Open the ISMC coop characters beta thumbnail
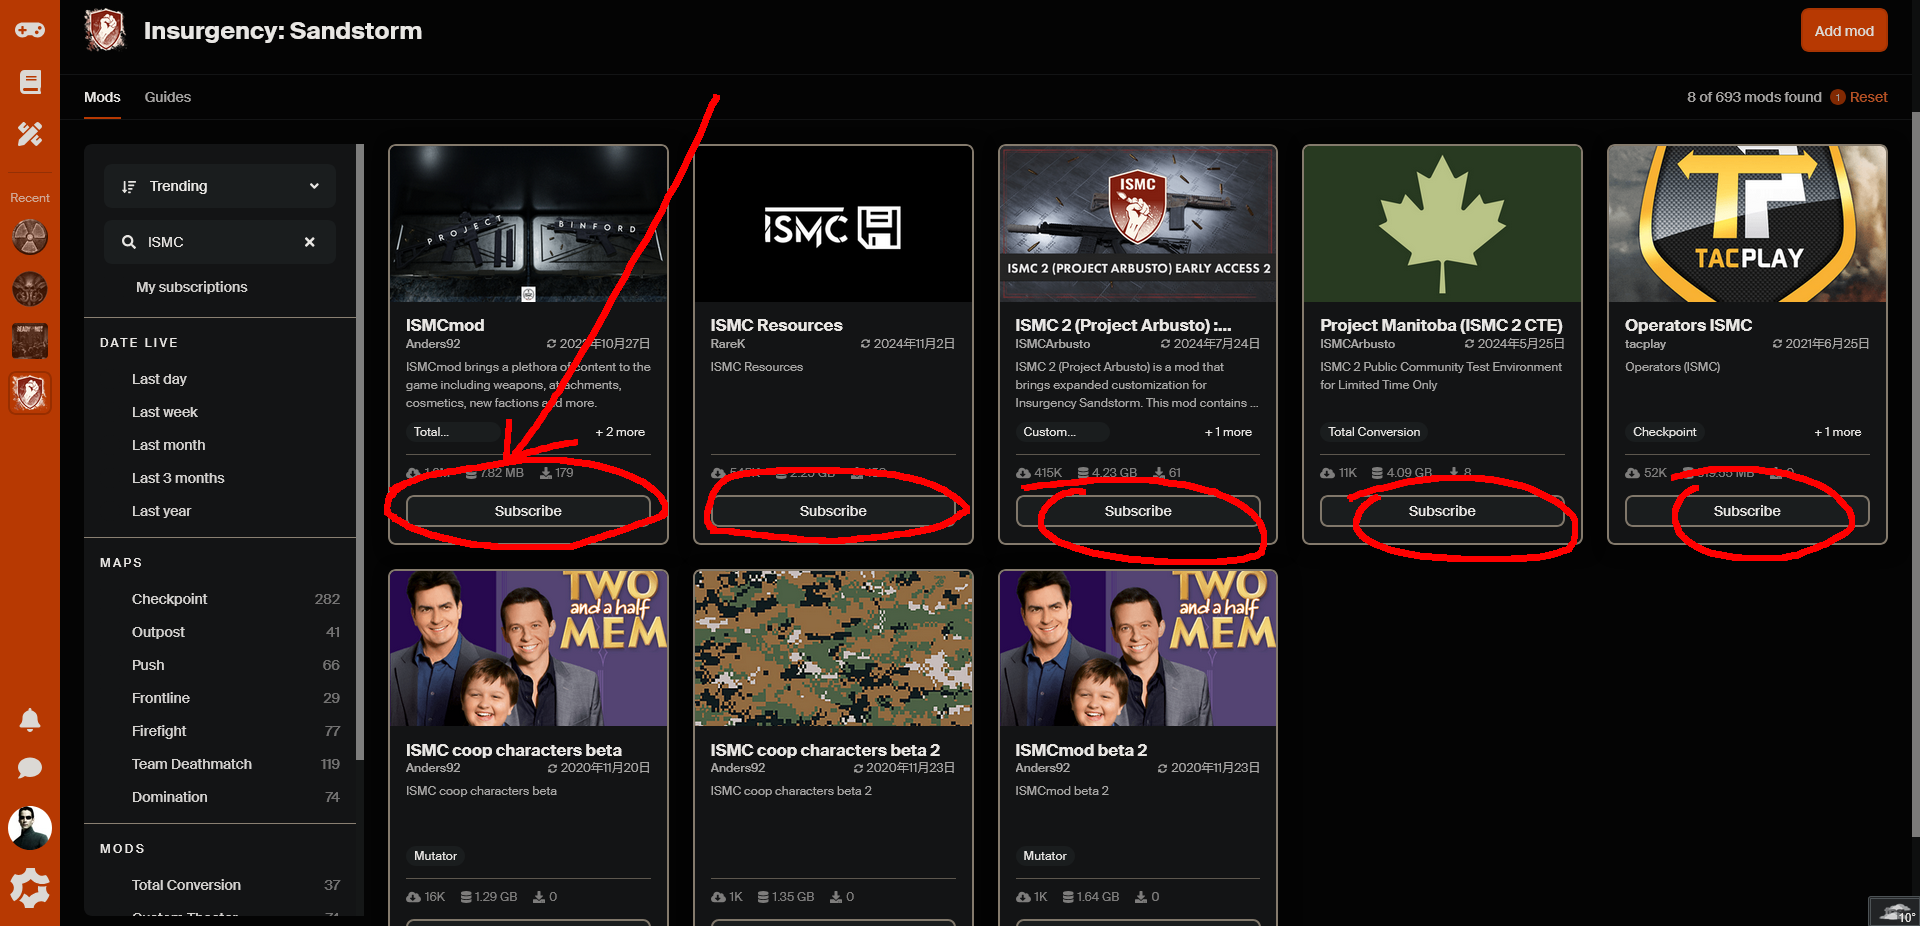The image size is (1920, 926). pos(528,648)
